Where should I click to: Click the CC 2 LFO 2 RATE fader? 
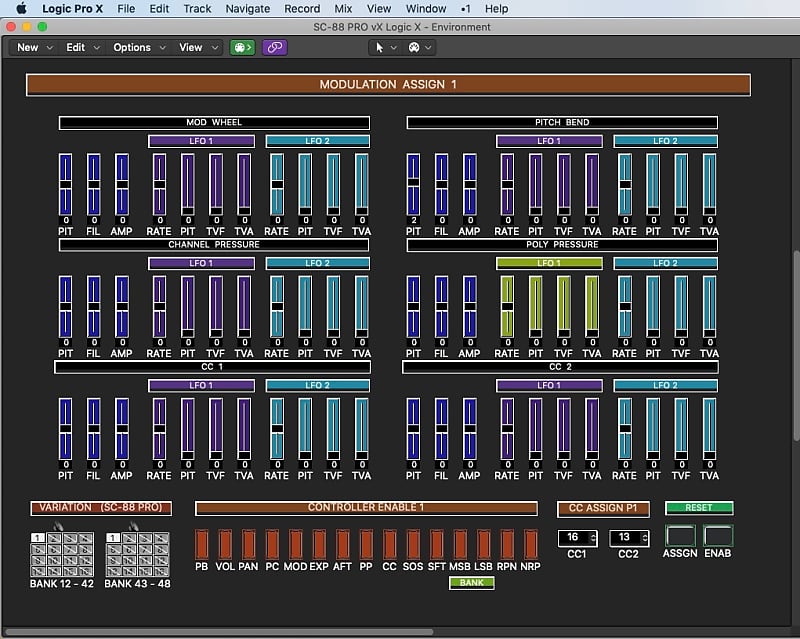pyautogui.click(x=626, y=429)
